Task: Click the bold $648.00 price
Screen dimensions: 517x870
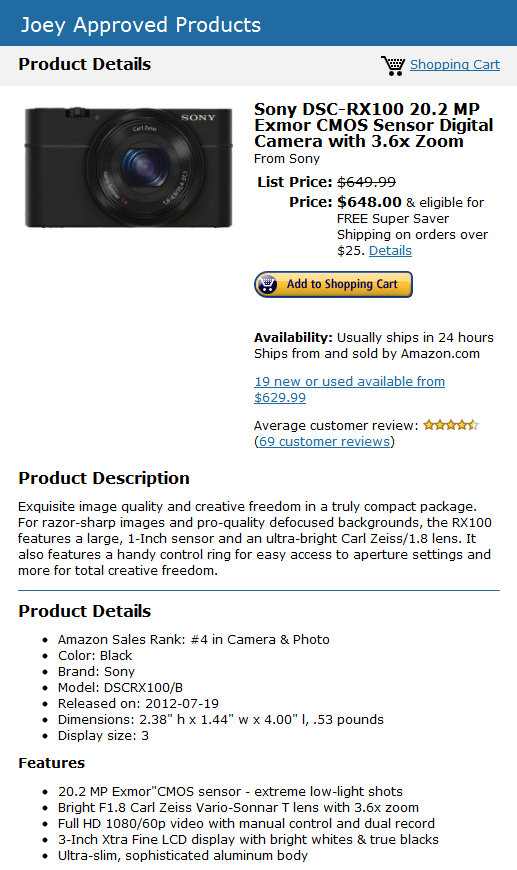Action: click(369, 202)
